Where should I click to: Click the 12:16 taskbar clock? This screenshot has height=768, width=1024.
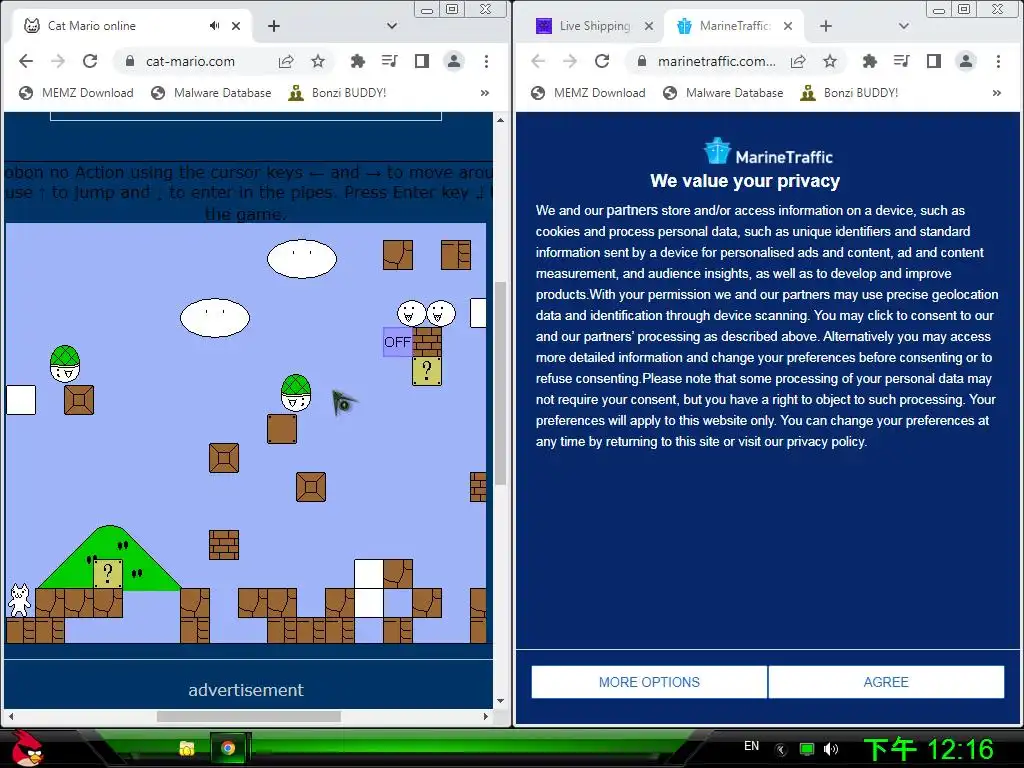929,750
